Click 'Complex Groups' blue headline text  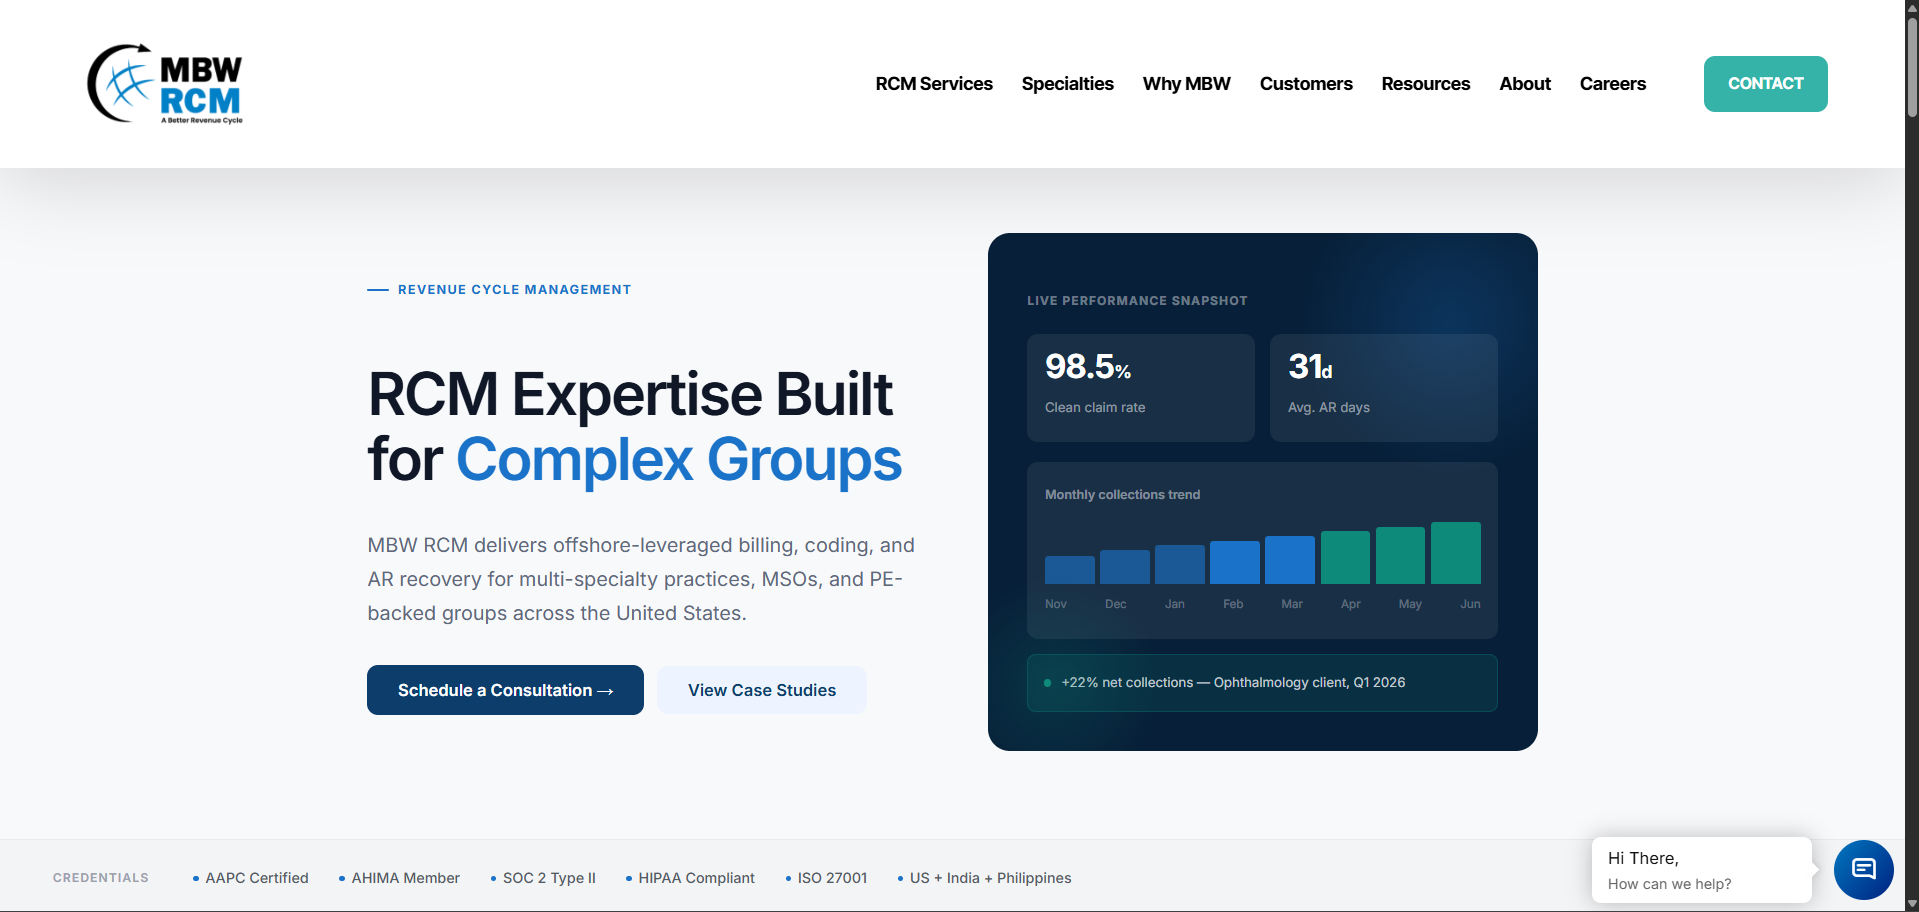[679, 460]
